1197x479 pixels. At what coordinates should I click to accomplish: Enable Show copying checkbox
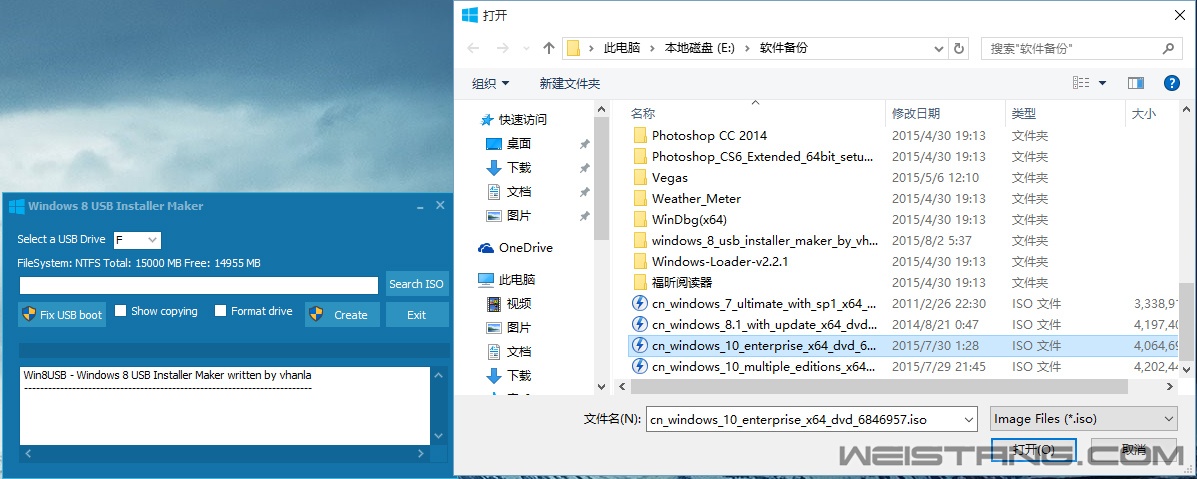(x=121, y=311)
